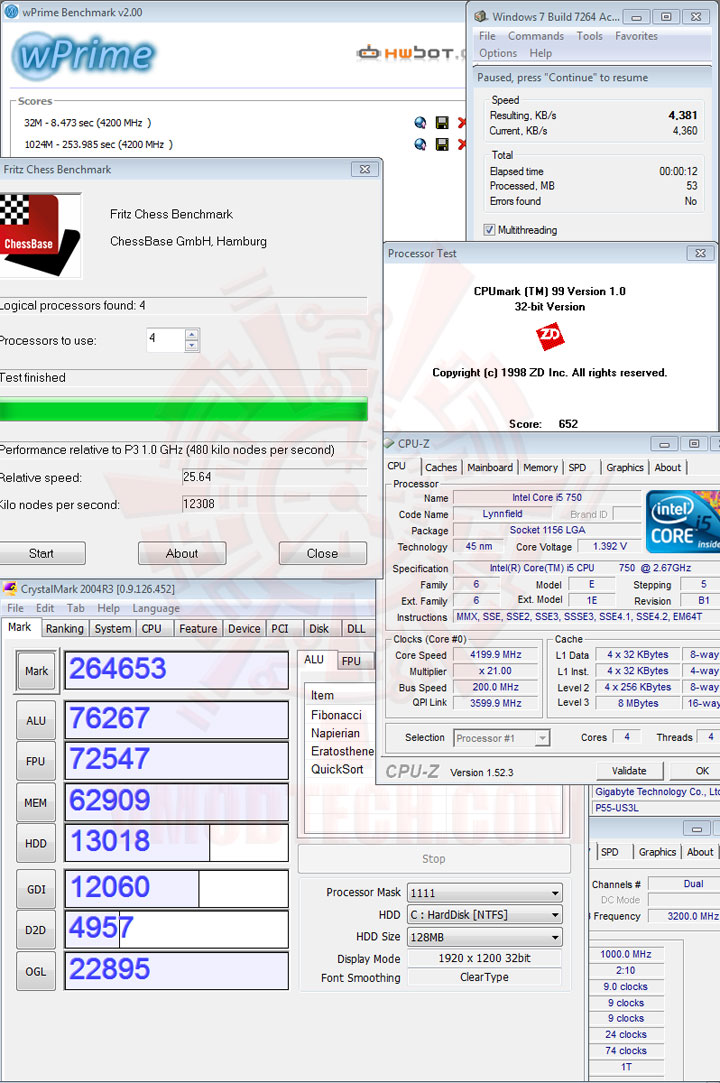Viewport: 720px width, 1083px height.
Task: Click the Resulting KB/s value 4,381
Action: click(x=683, y=115)
